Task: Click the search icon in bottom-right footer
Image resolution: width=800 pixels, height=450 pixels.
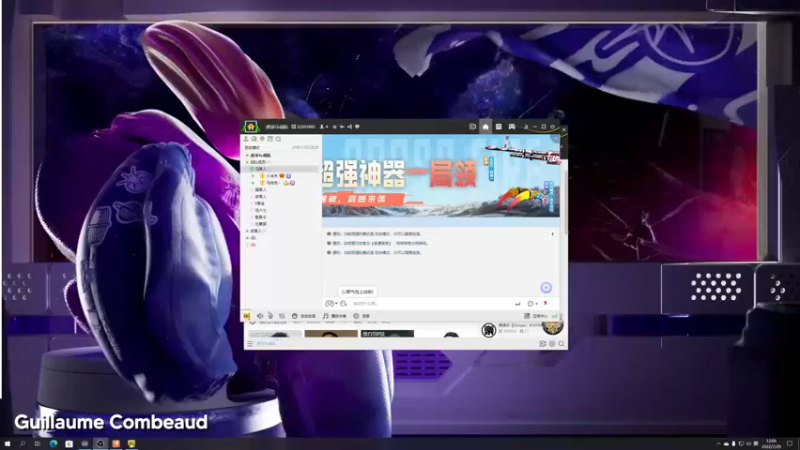Action: click(x=561, y=343)
